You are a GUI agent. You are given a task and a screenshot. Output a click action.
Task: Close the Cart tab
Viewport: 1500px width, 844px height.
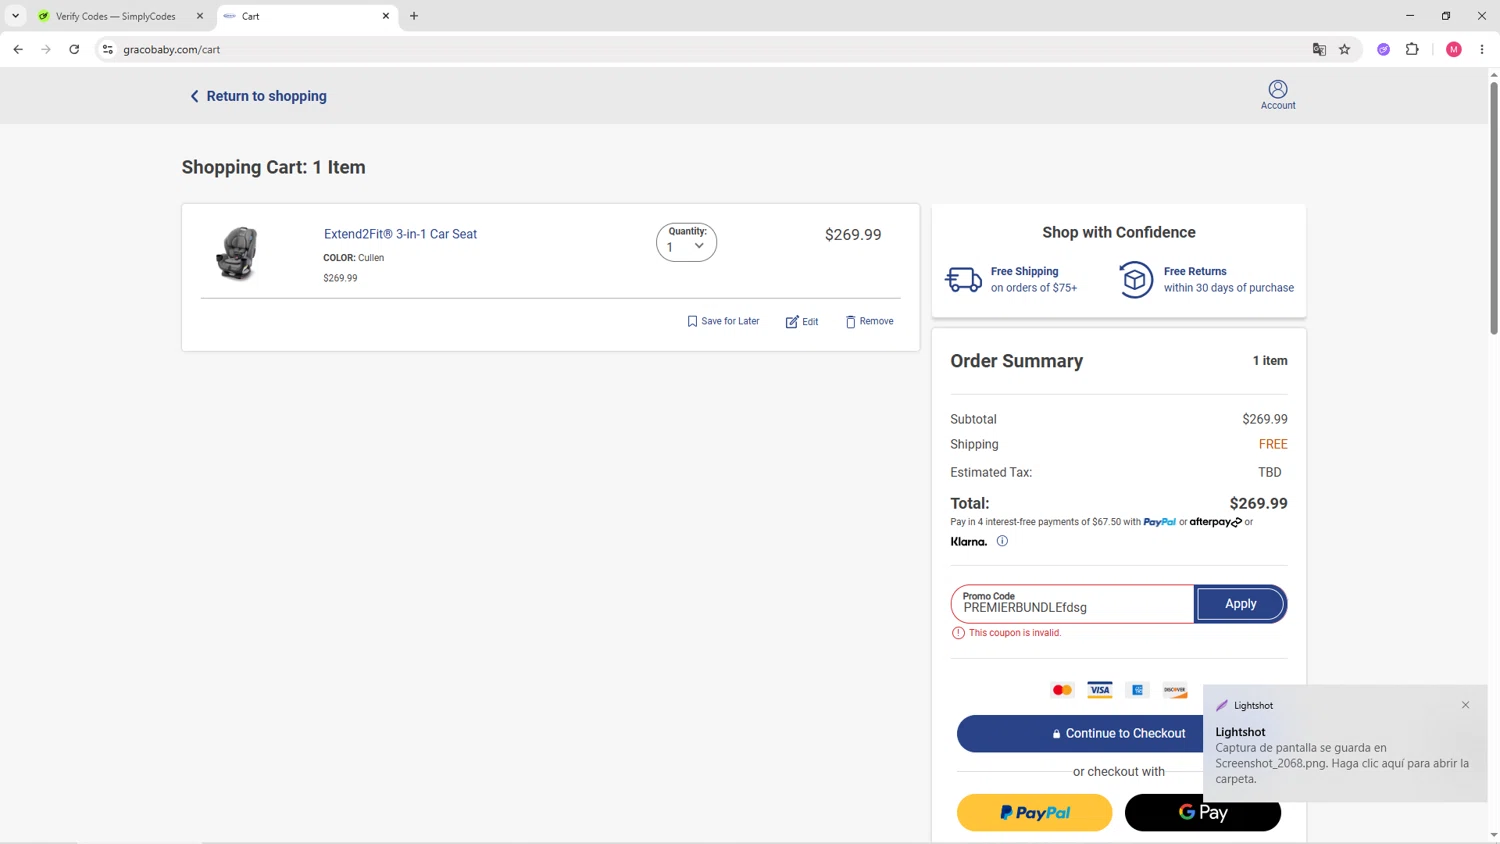tap(386, 16)
